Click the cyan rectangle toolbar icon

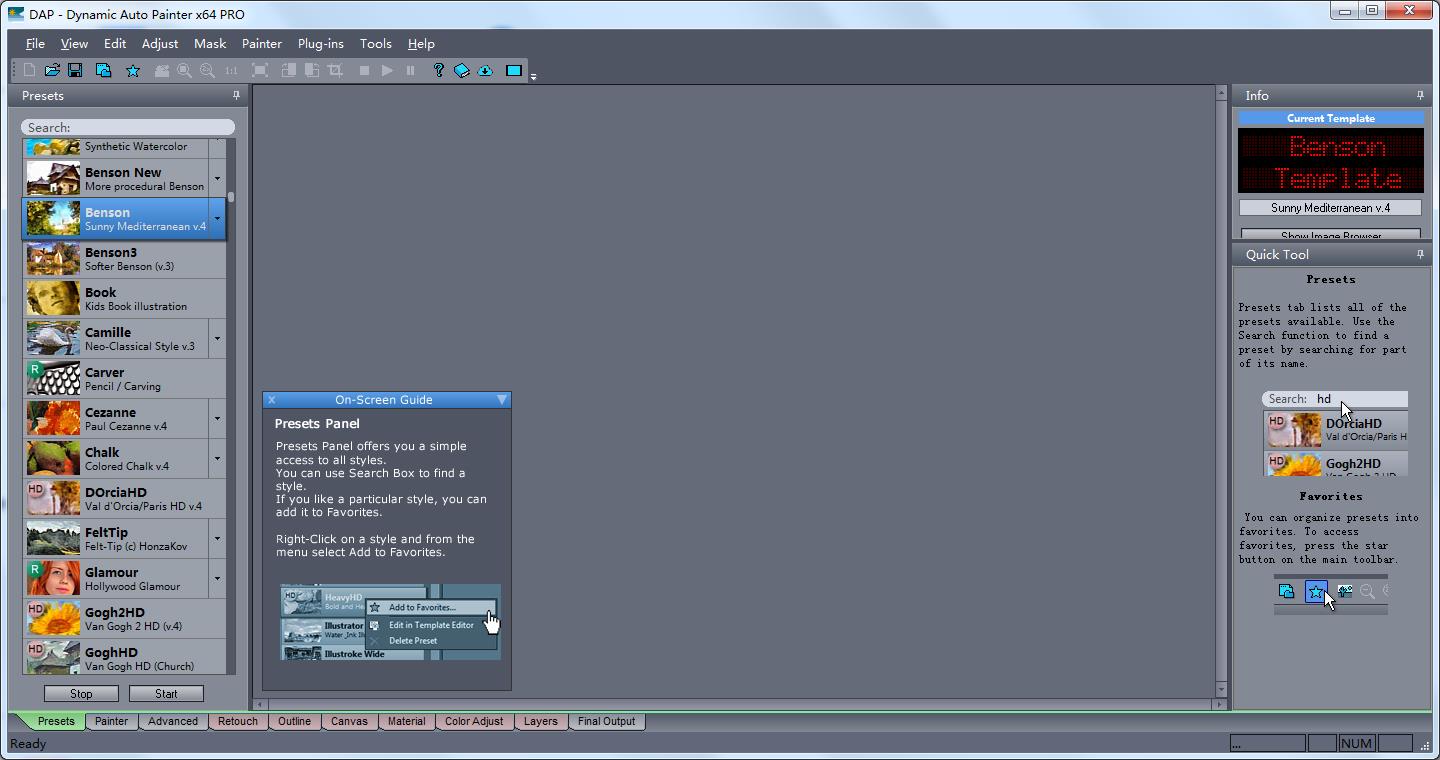tap(514, 71)
